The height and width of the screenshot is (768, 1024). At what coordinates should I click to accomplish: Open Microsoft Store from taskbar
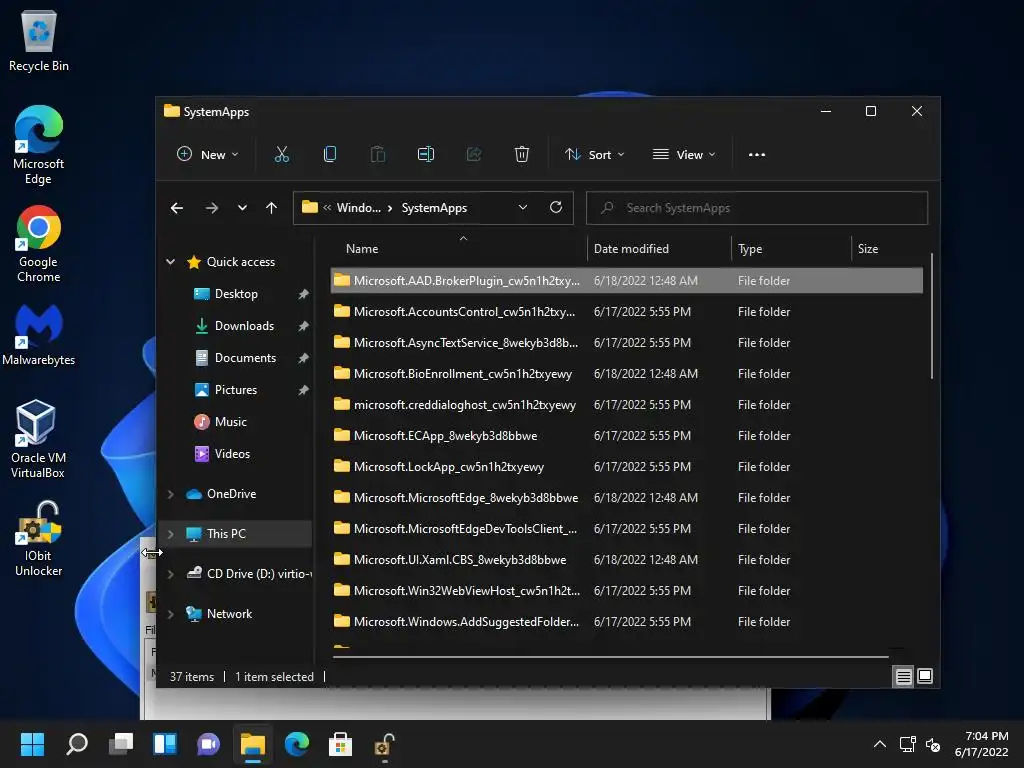pyautogui.click(x=340, y=744)
